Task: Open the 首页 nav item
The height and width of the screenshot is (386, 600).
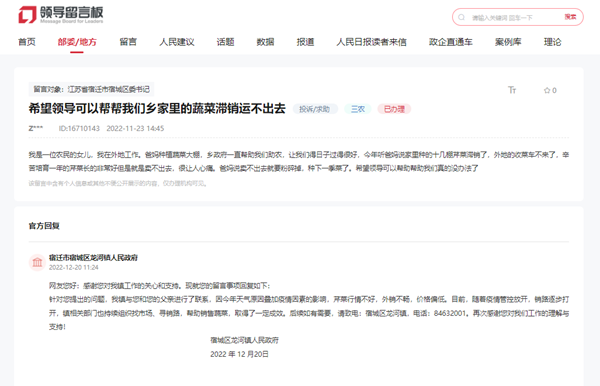Action: [27, 42]
